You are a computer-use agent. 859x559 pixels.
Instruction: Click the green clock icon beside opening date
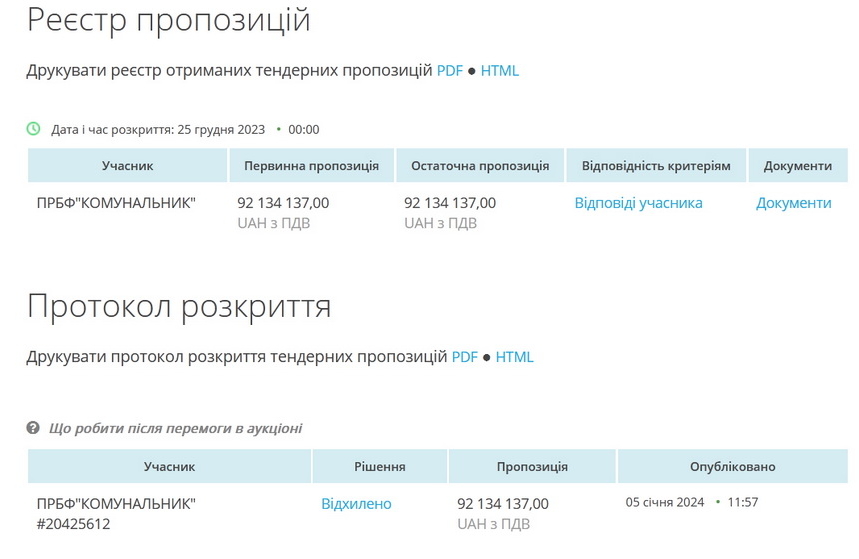34,129
